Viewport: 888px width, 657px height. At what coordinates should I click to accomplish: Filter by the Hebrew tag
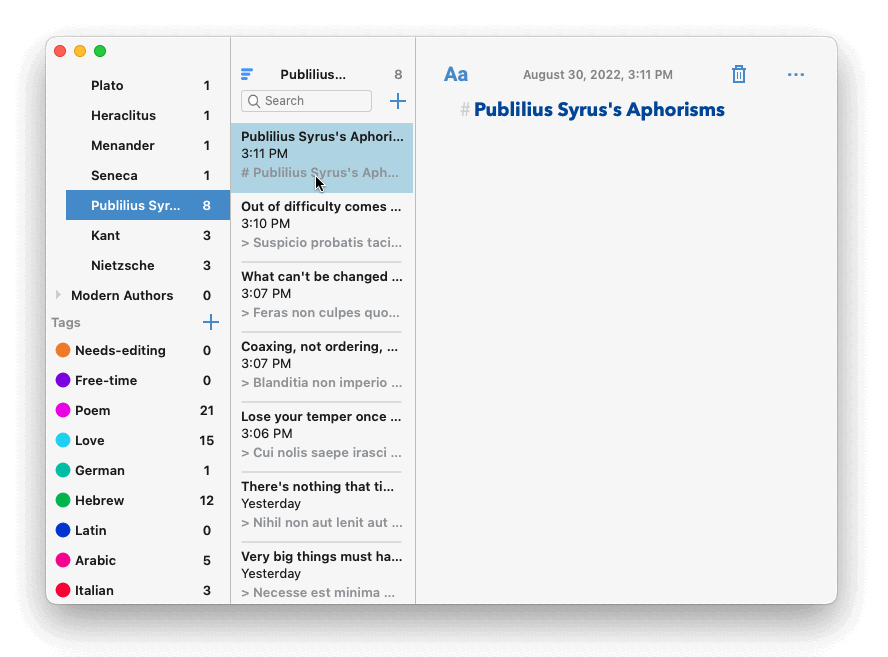[x=138, y=500]
